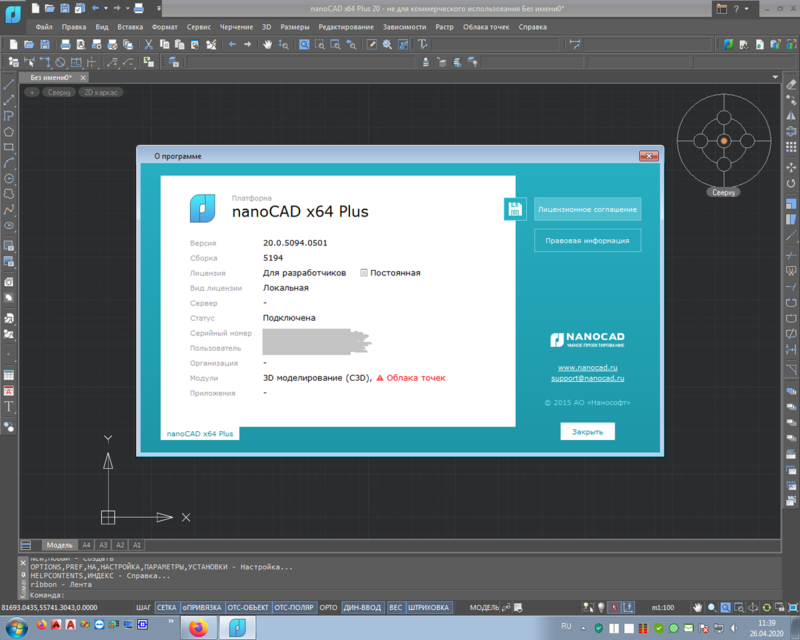Click the Cut scissors icon
Viewport: 800px width, 640px height.
click(x=148, y=45)
